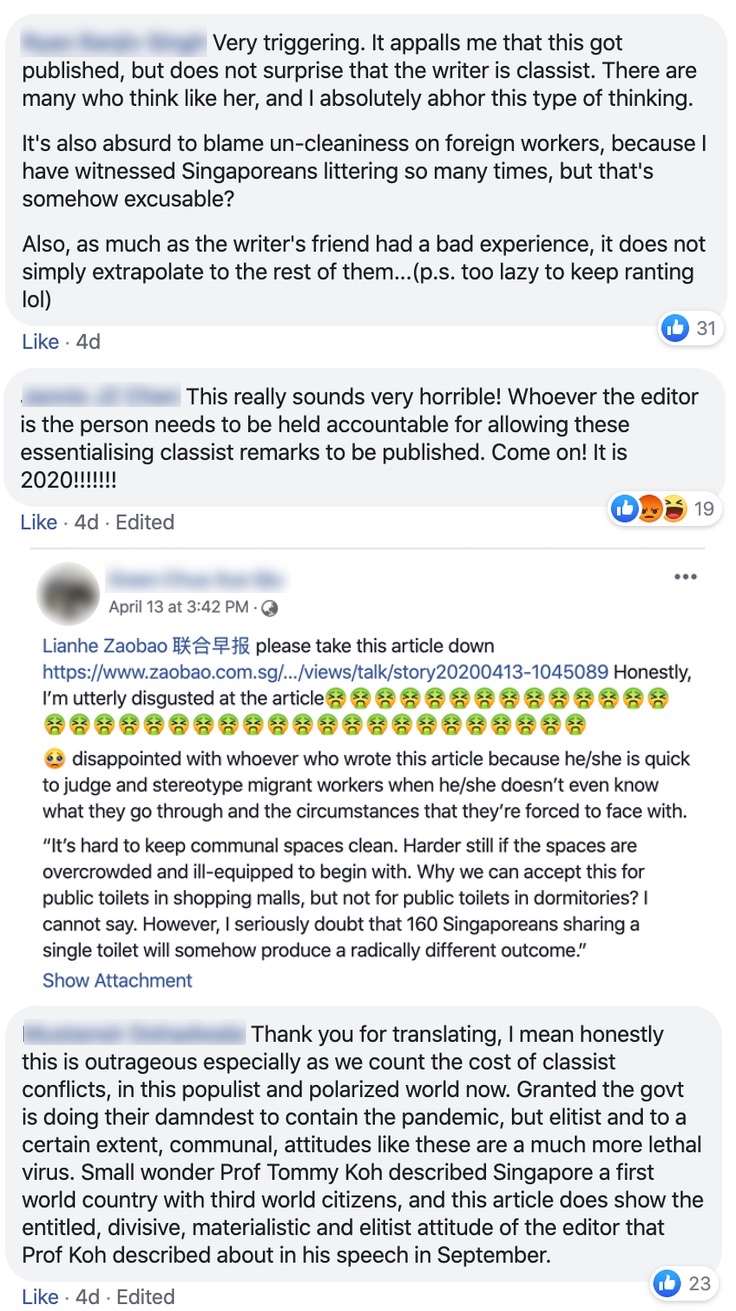Expand Show Attachment on the shared post
The height and width of the screenshot is (1311, 736).
117,980
